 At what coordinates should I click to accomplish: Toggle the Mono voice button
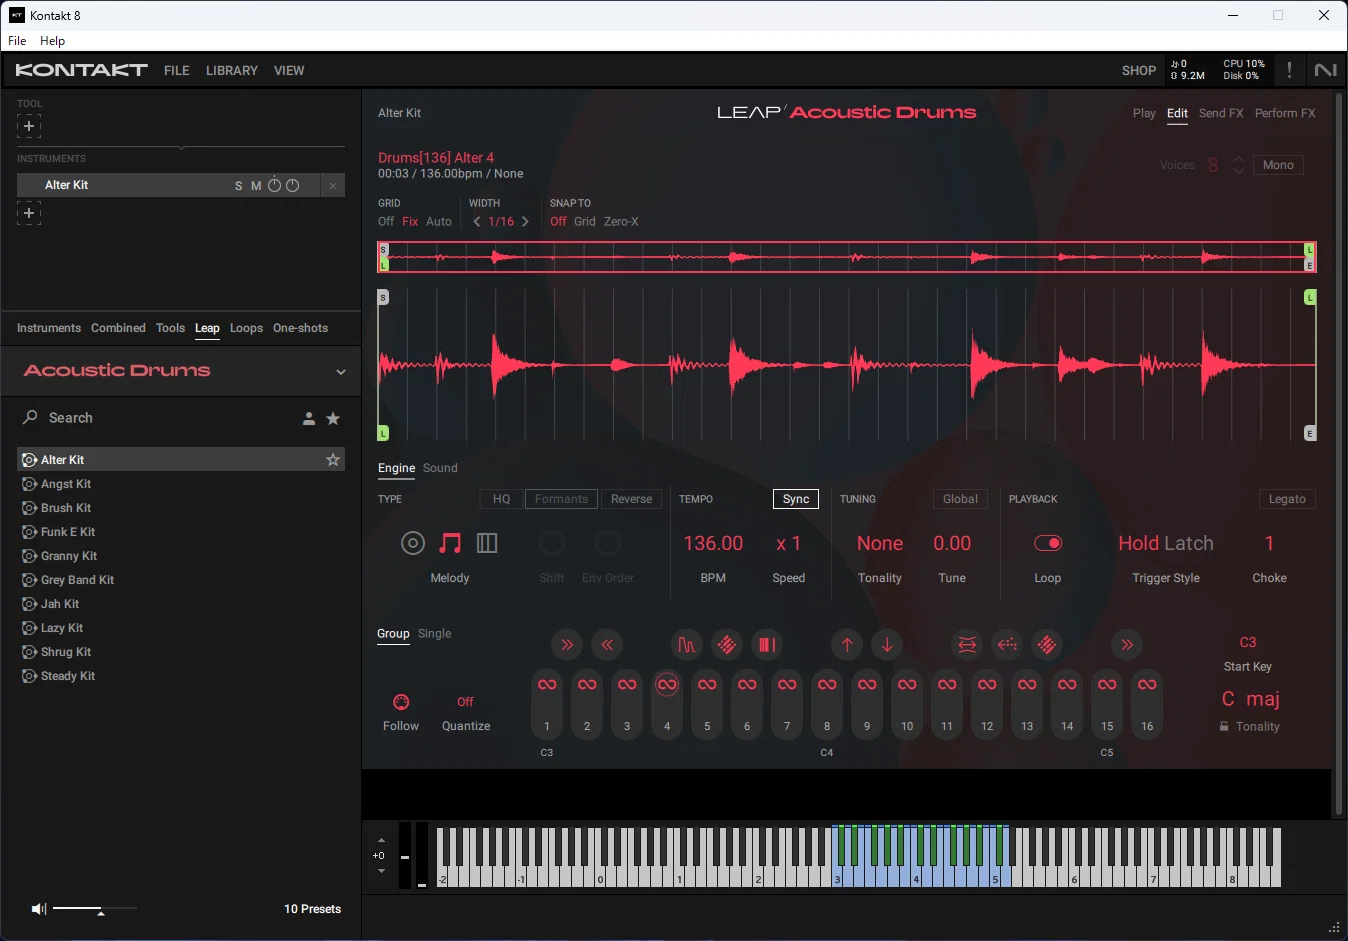1278,165
